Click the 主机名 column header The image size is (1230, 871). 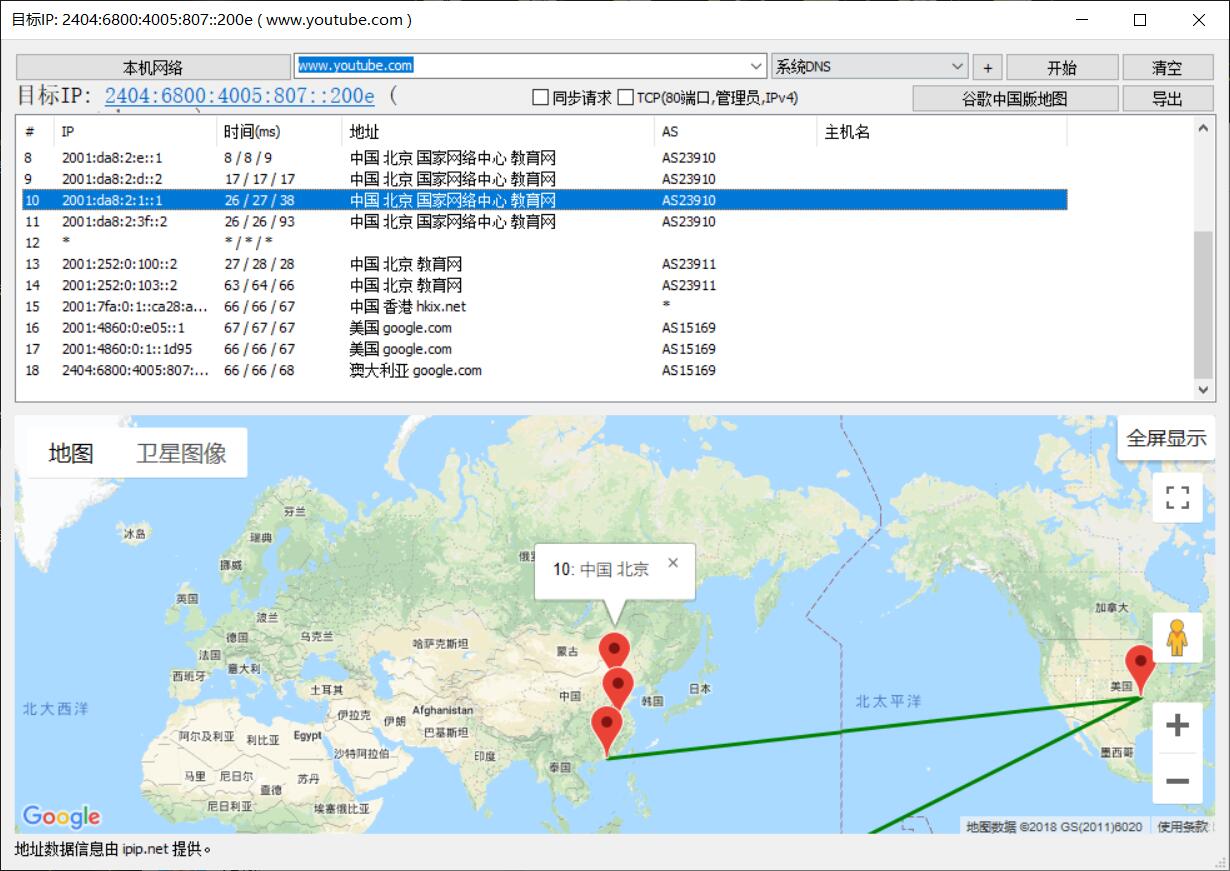[942, 132]
